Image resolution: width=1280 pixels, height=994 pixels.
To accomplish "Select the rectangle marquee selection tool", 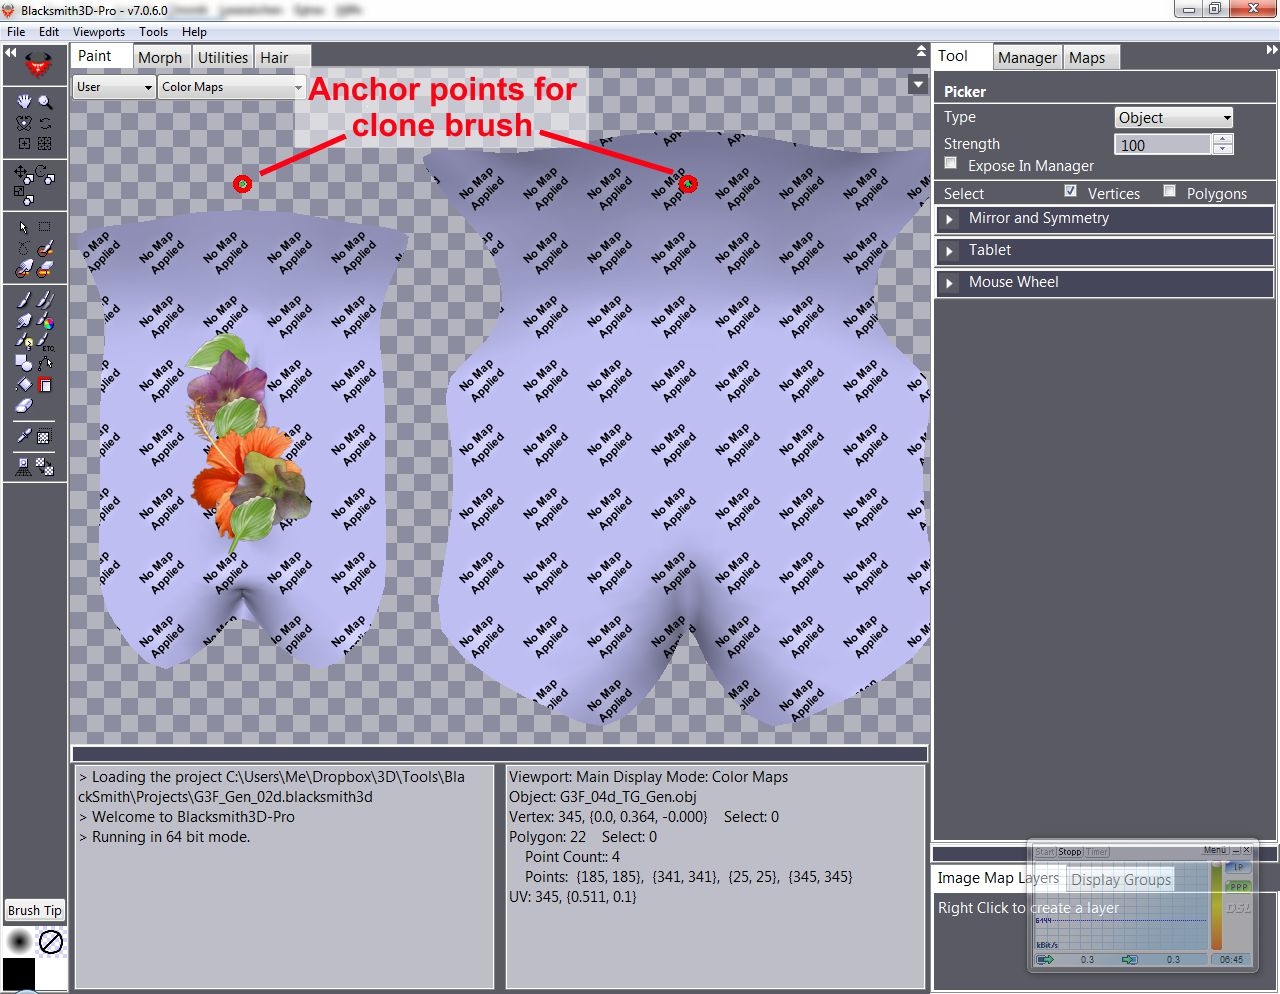I will coord(45,227).
